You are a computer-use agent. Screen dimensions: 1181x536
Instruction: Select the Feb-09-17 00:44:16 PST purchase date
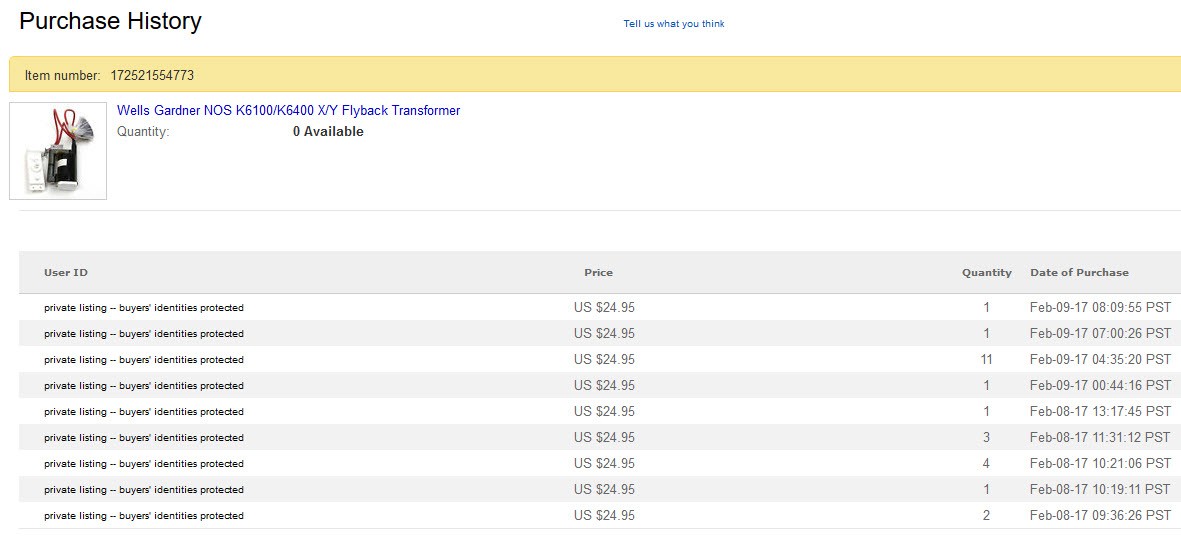(1100, 386)
